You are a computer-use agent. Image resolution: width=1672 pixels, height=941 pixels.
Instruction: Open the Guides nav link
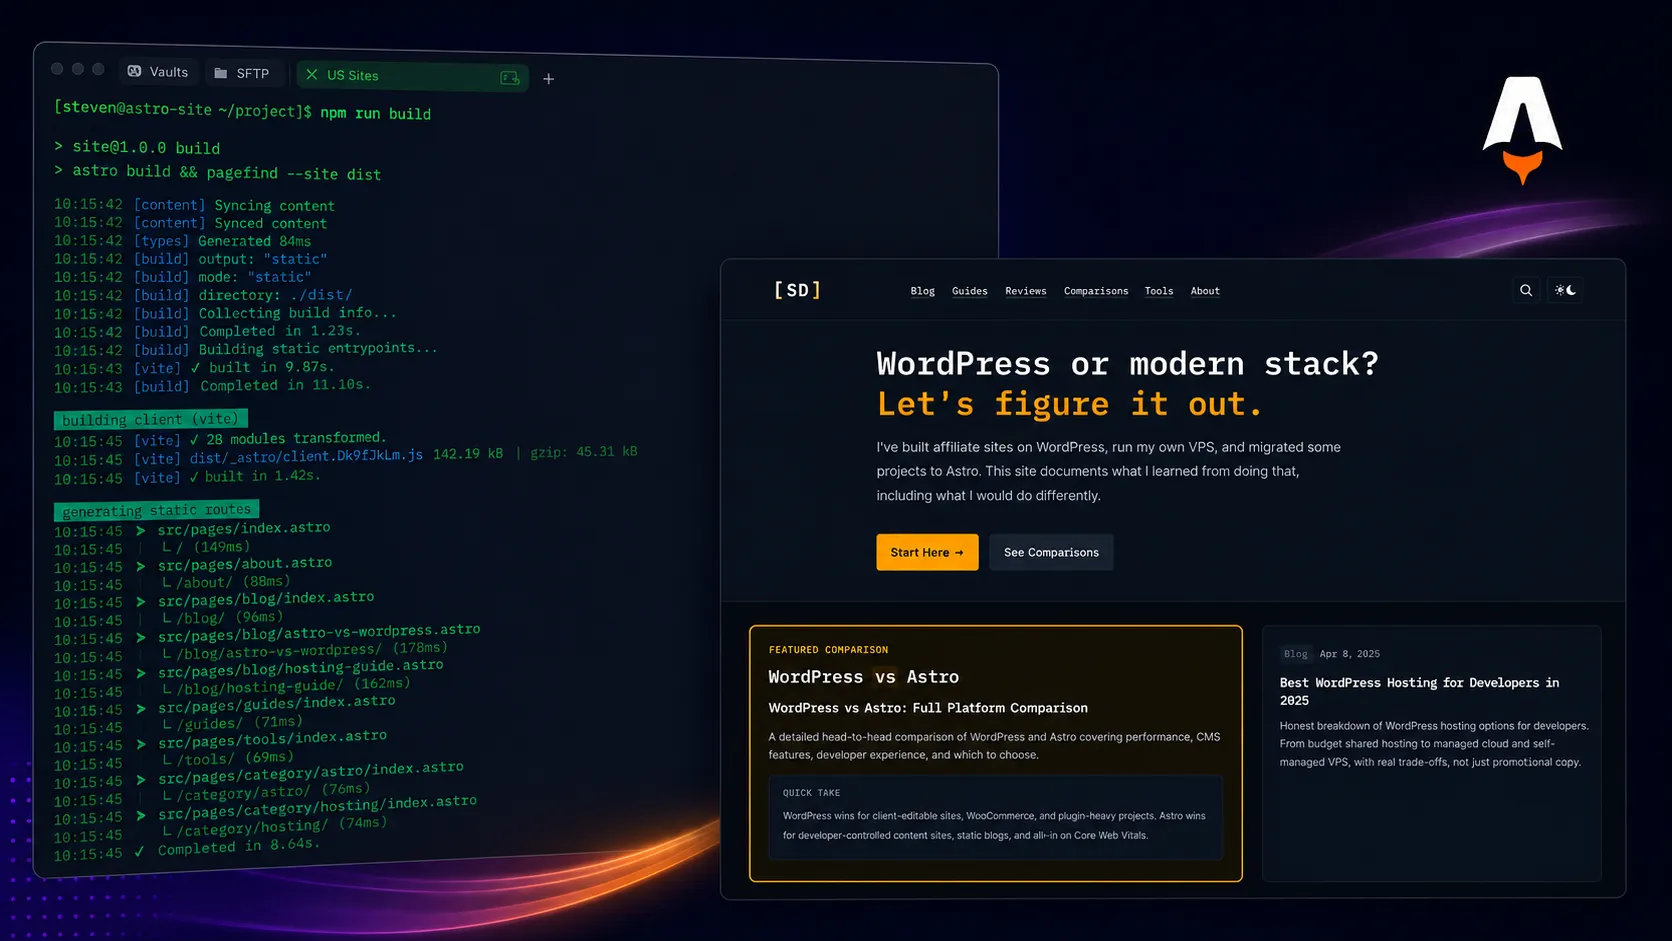click(x=969, y=291)
